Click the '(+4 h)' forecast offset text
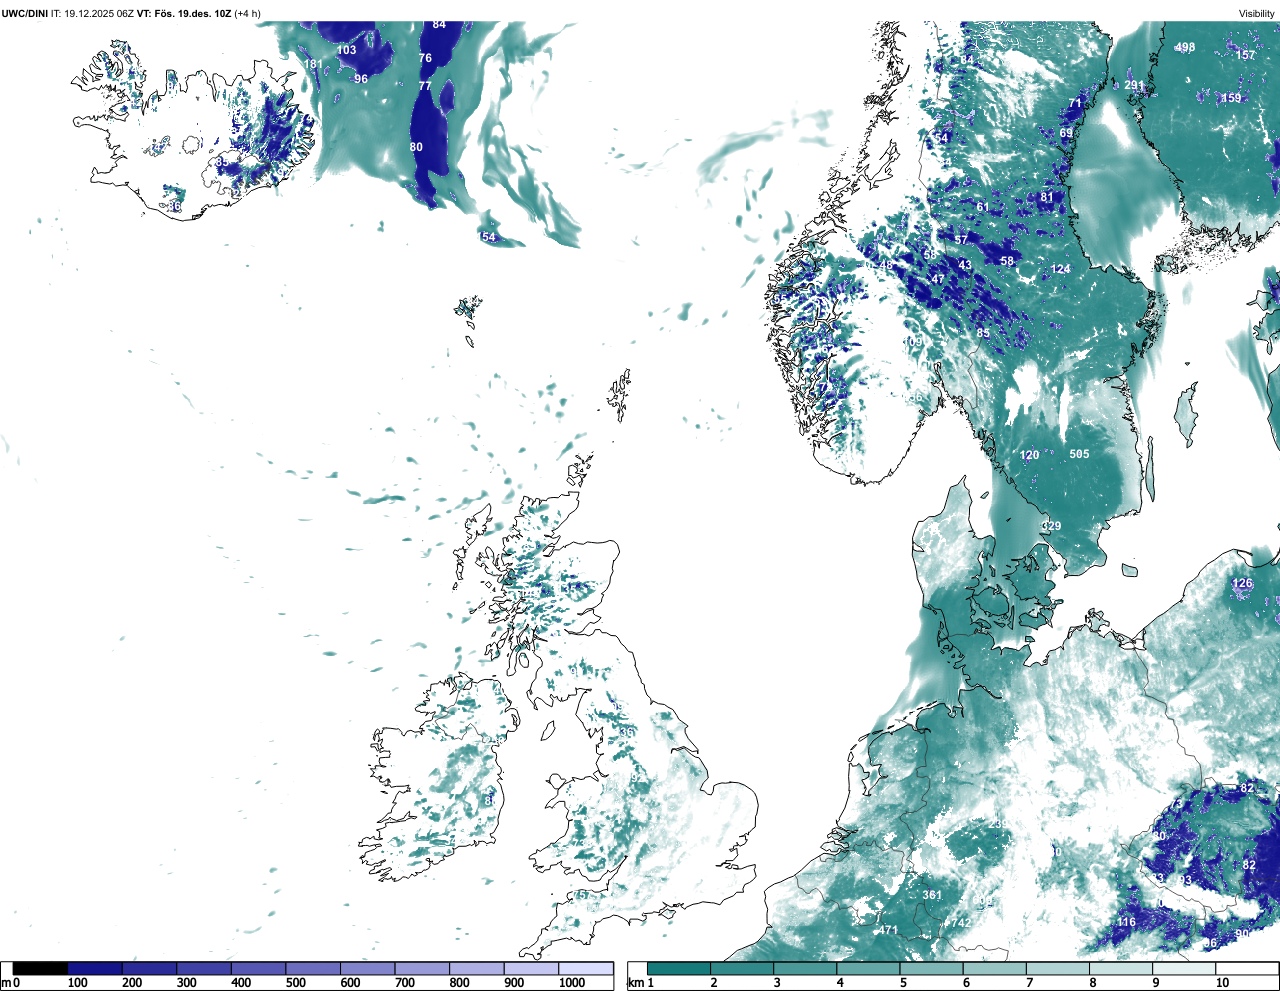 coord(248,13)
